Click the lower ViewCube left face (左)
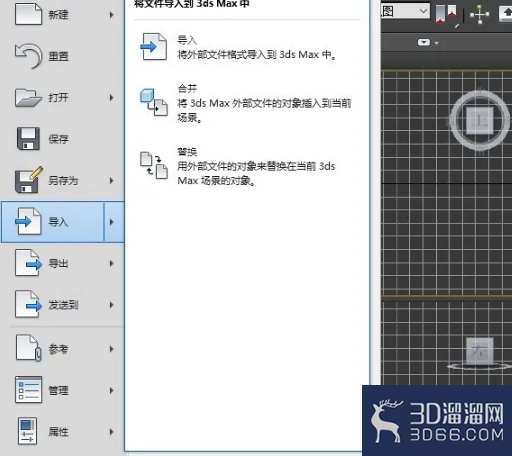Viewport: 512px width, 456px height. point(480,351)
